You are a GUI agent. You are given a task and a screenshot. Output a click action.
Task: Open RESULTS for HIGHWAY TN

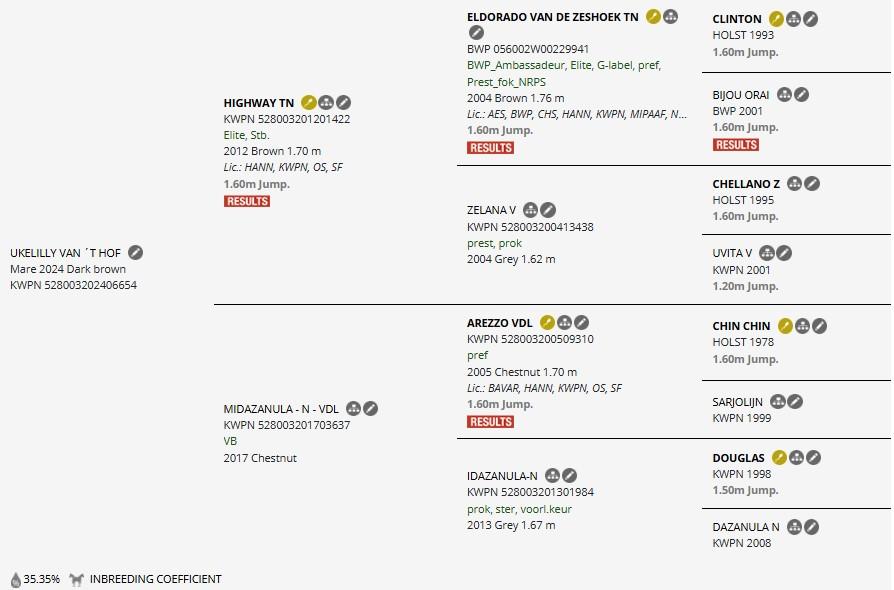click(x=247, y=201)
